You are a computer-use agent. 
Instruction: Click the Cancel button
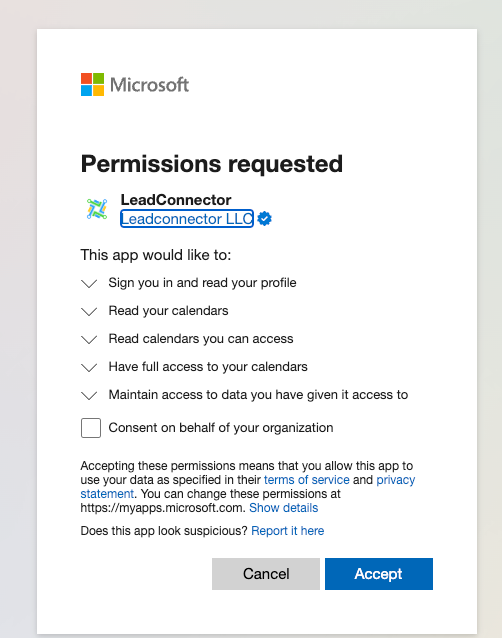click(266, 574)
